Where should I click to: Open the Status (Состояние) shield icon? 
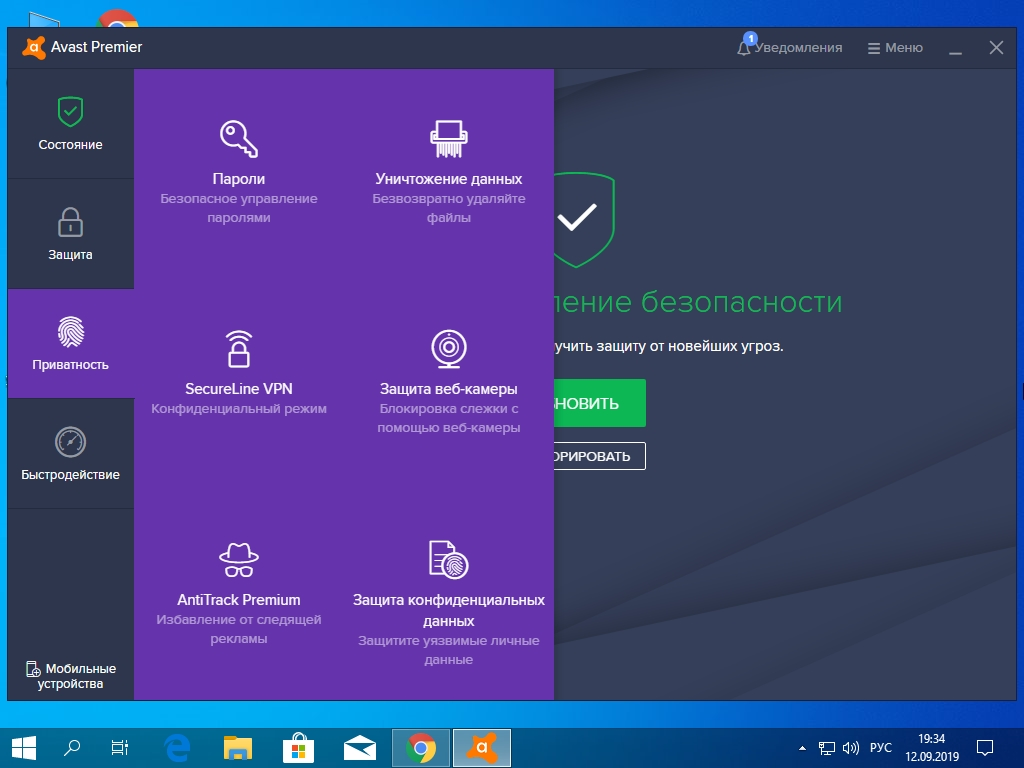70,112
